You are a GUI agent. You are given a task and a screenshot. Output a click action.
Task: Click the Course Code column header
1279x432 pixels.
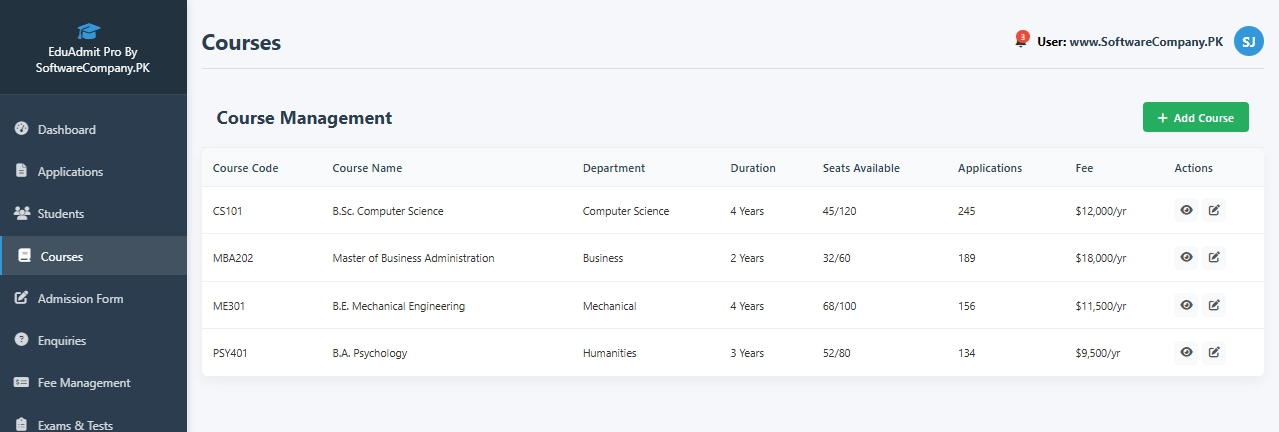pyautogui.click(x=245, y=168)
